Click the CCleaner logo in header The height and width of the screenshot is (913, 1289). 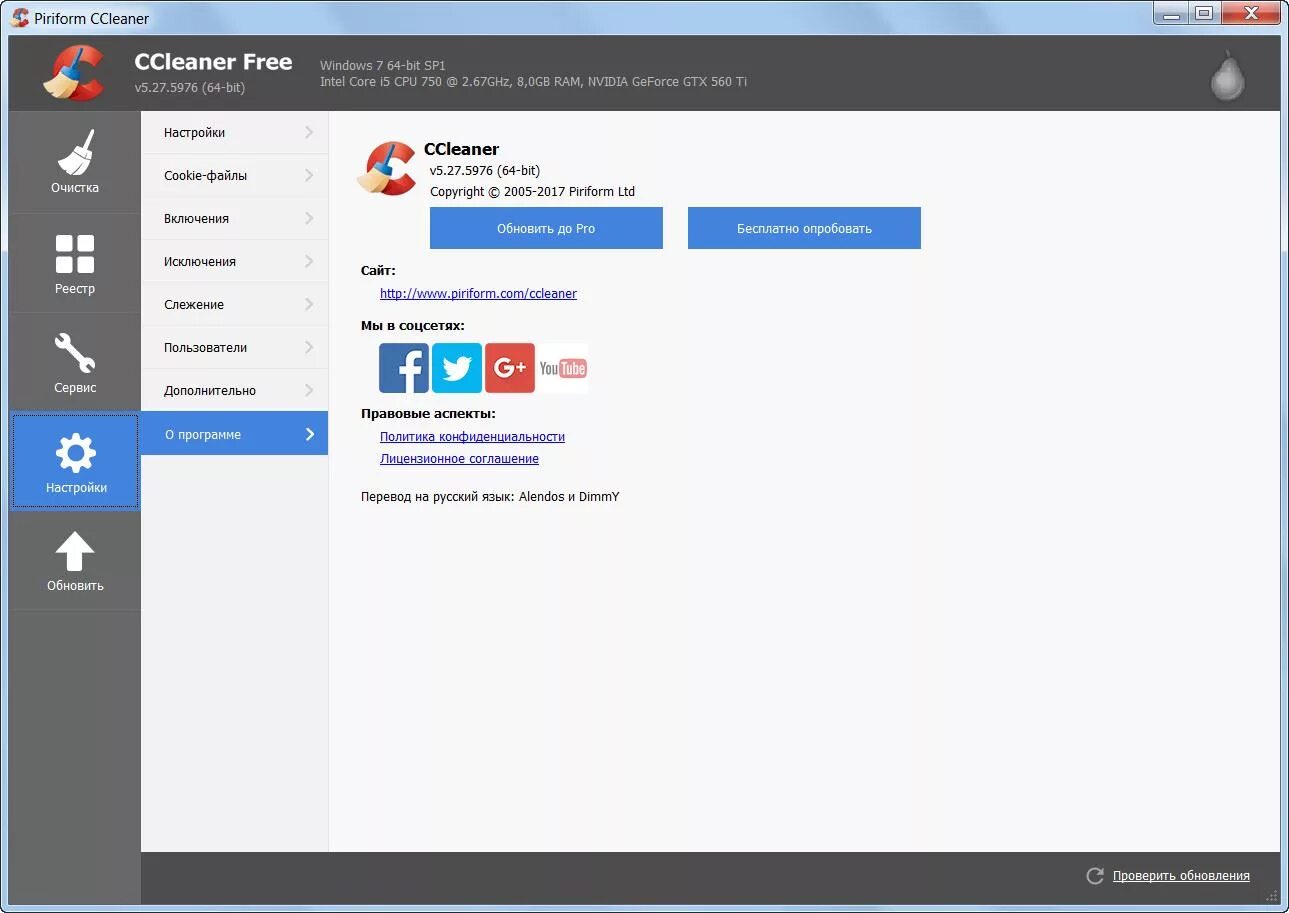coord(74,72)
